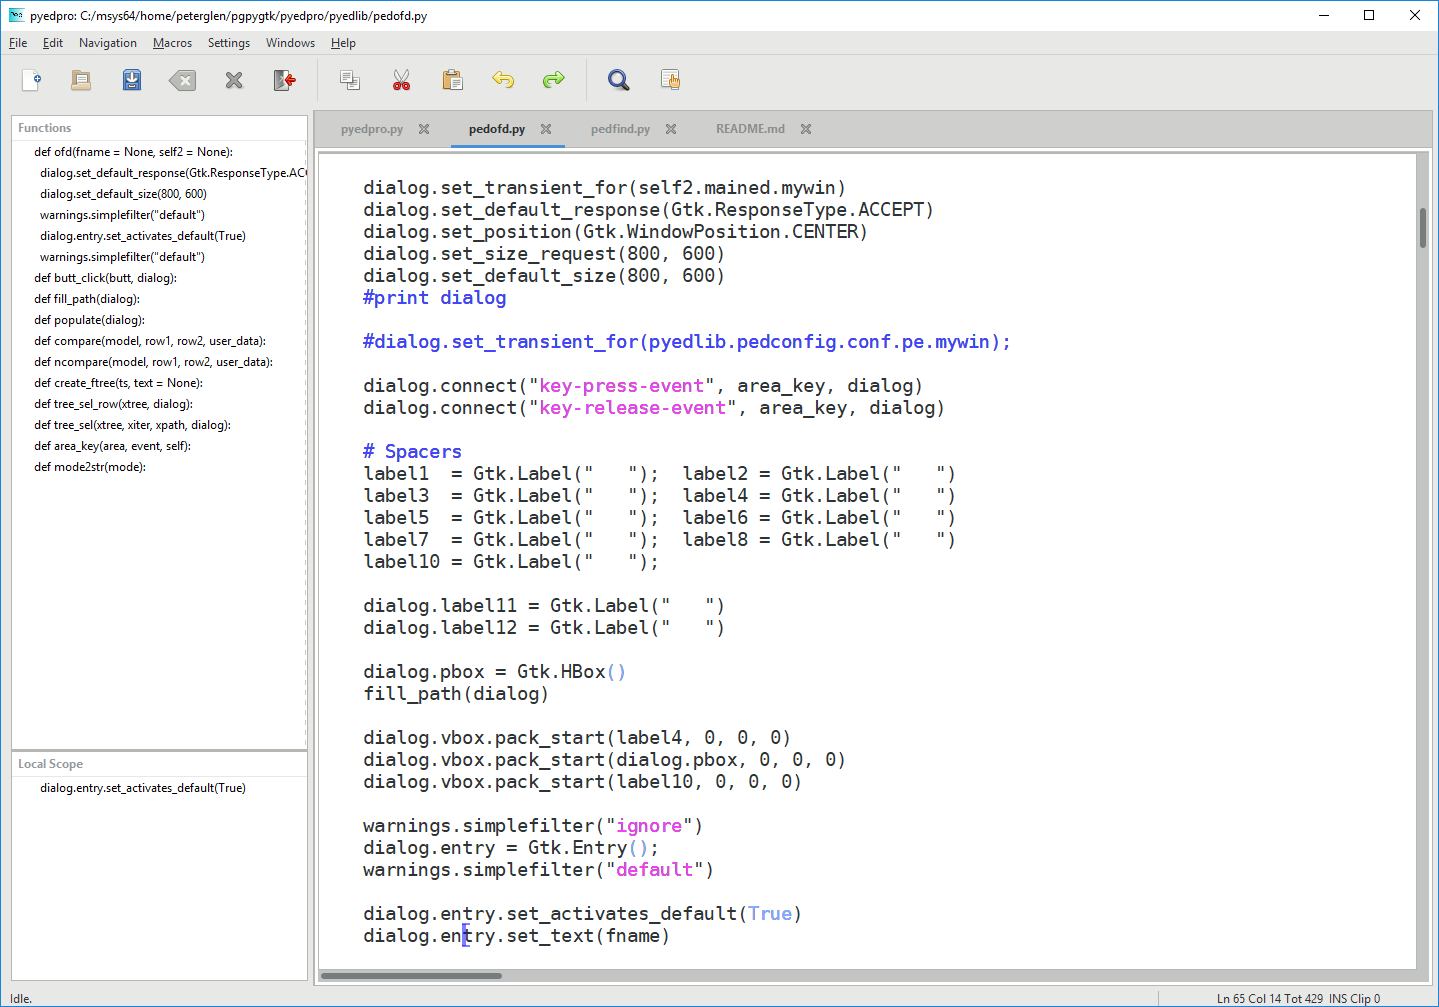Paste from clipboard icon

point(452,80)
